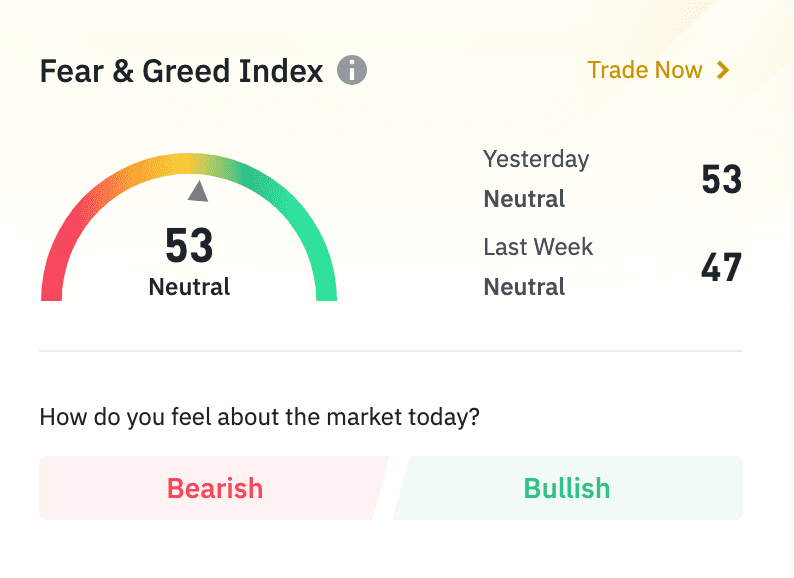
Task: Click yesterday's index value of 53
Action: click(721, 180)
